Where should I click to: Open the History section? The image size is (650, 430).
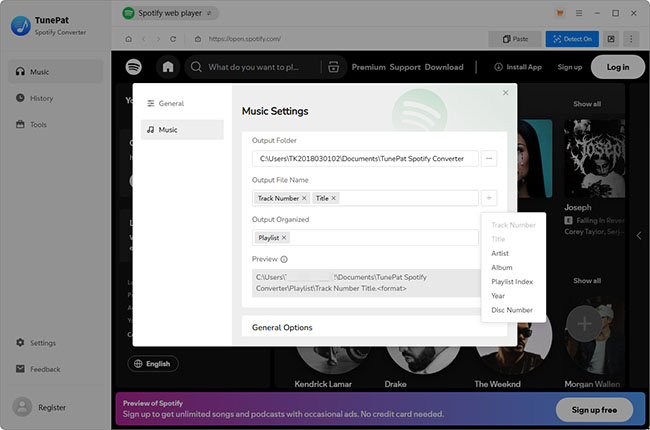35,98
